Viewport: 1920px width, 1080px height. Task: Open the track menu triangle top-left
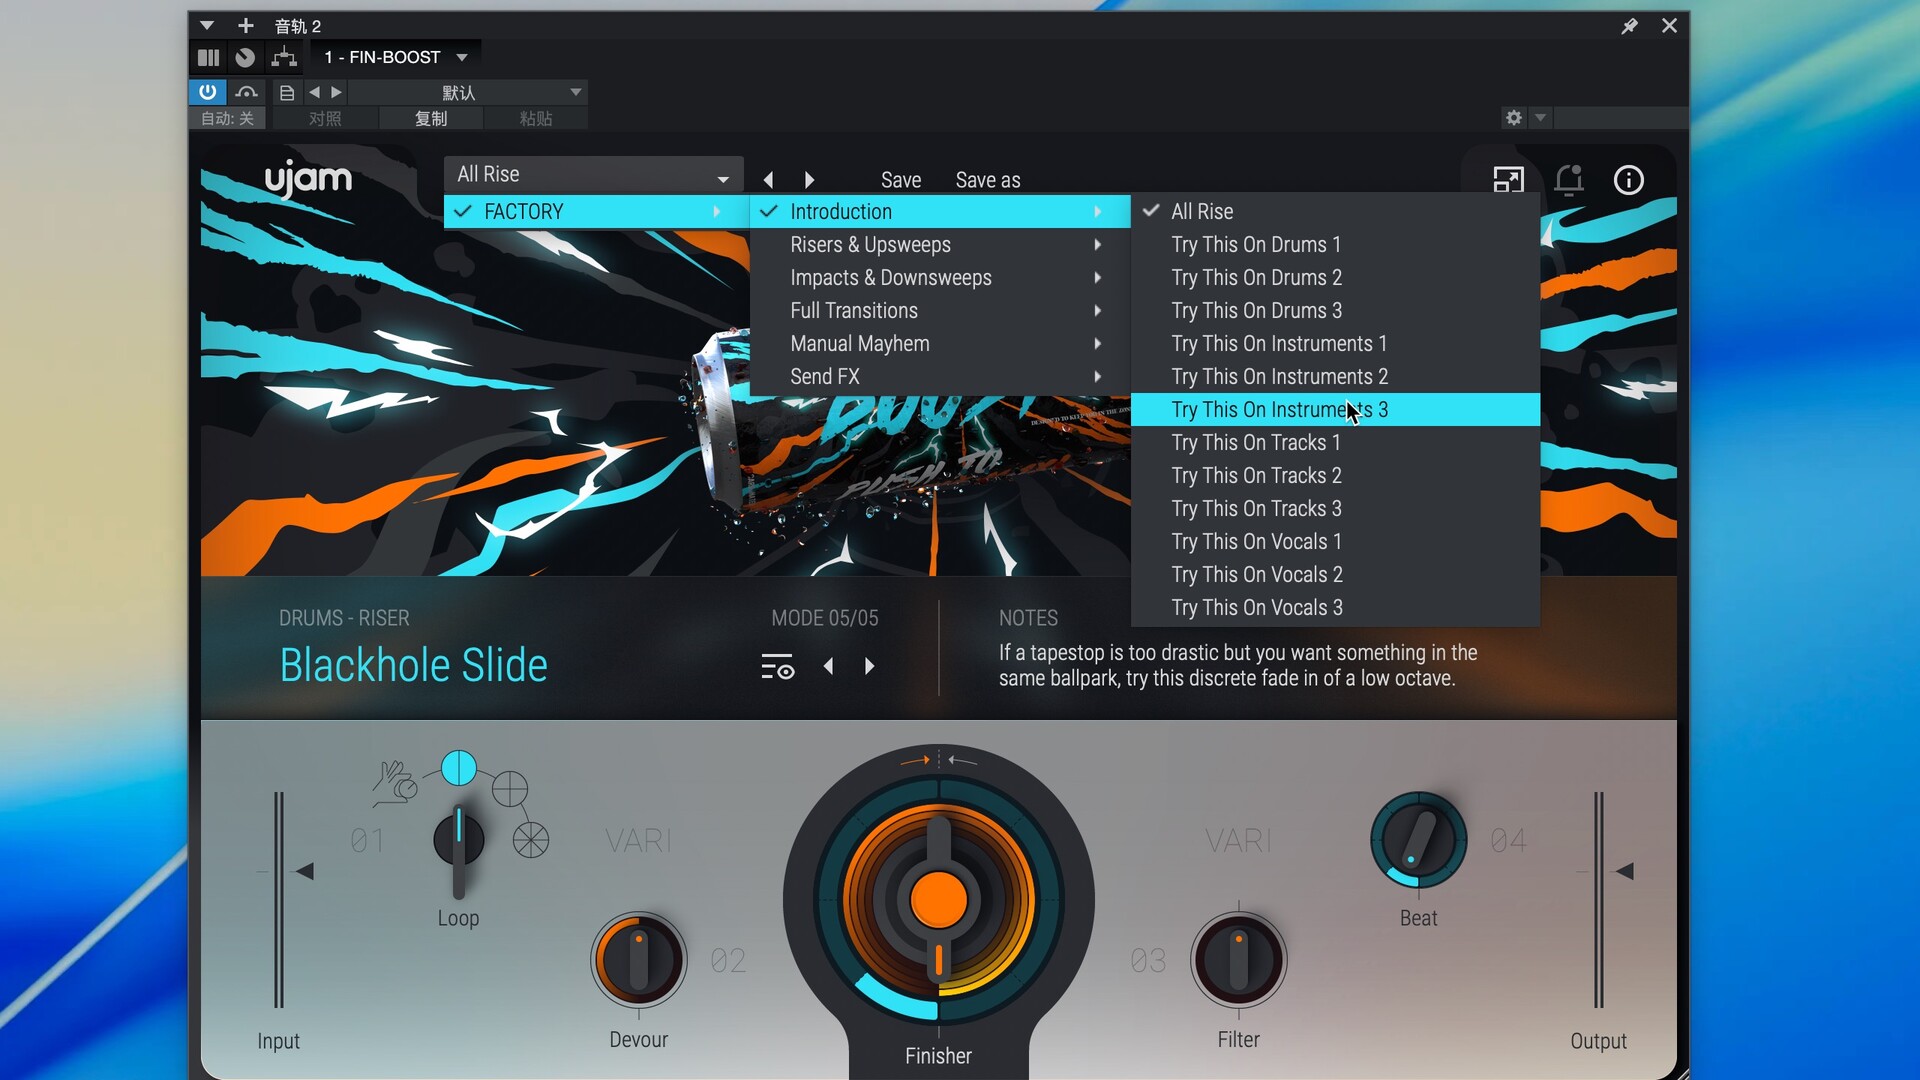point(207,25)
